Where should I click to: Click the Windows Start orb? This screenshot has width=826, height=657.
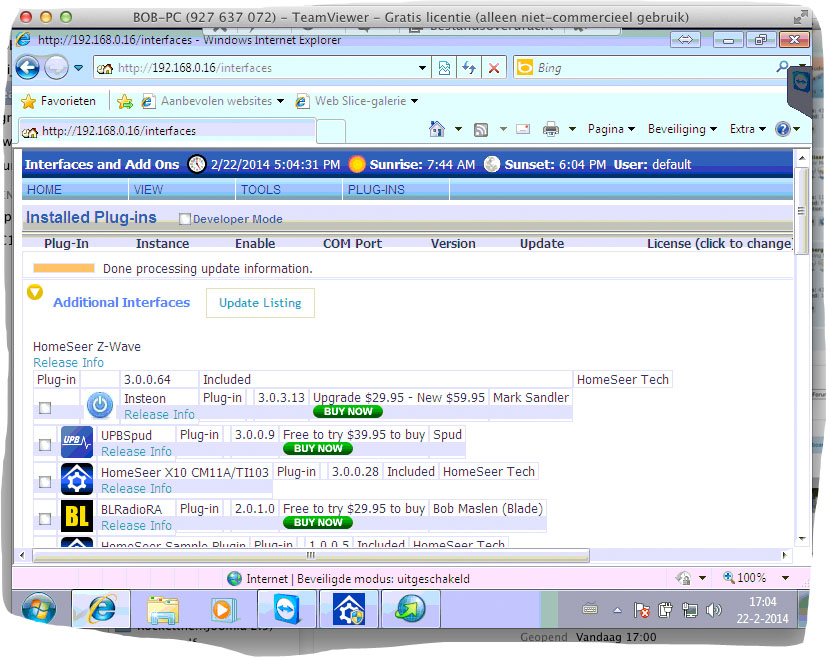coord(38,609)
